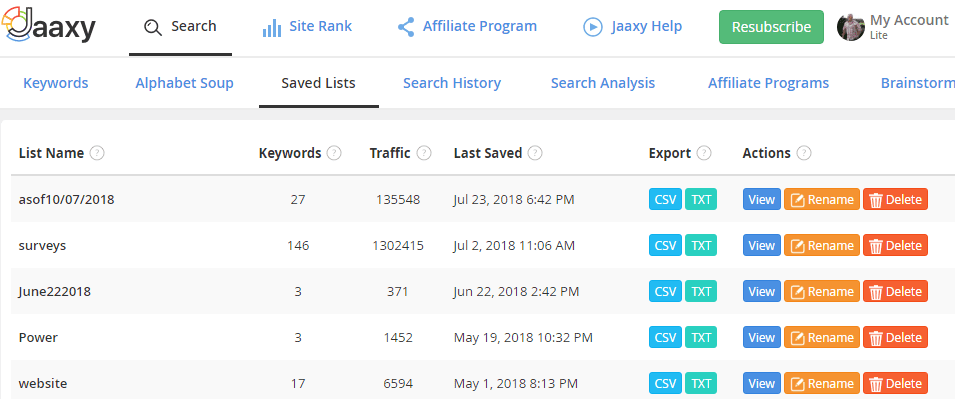Open Site Rank bar chart icon
Viewport: 955px width, 399px height.
coord(272,27)
